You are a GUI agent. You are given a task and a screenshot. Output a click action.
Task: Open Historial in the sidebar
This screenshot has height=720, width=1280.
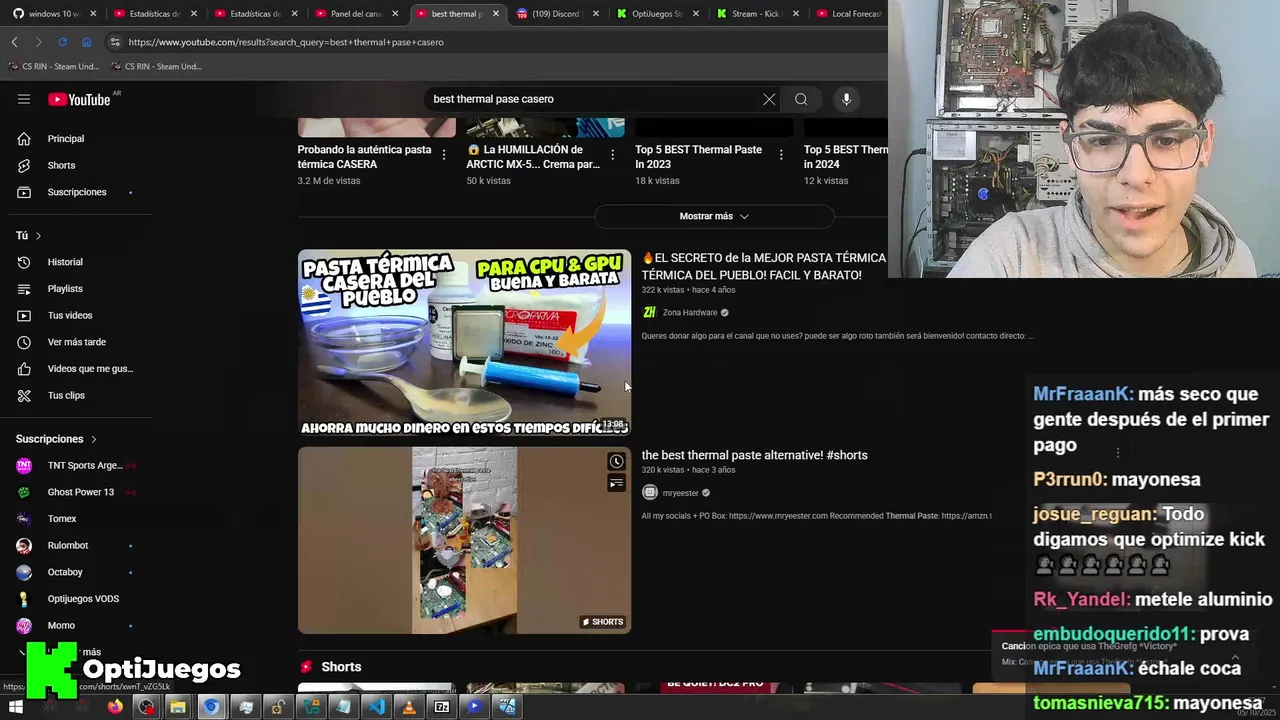[x=65, y=262]
